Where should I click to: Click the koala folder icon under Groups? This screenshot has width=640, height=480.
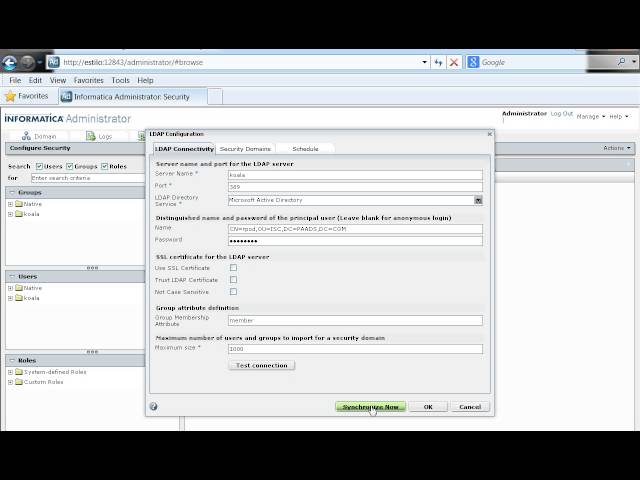coord(19,214)
